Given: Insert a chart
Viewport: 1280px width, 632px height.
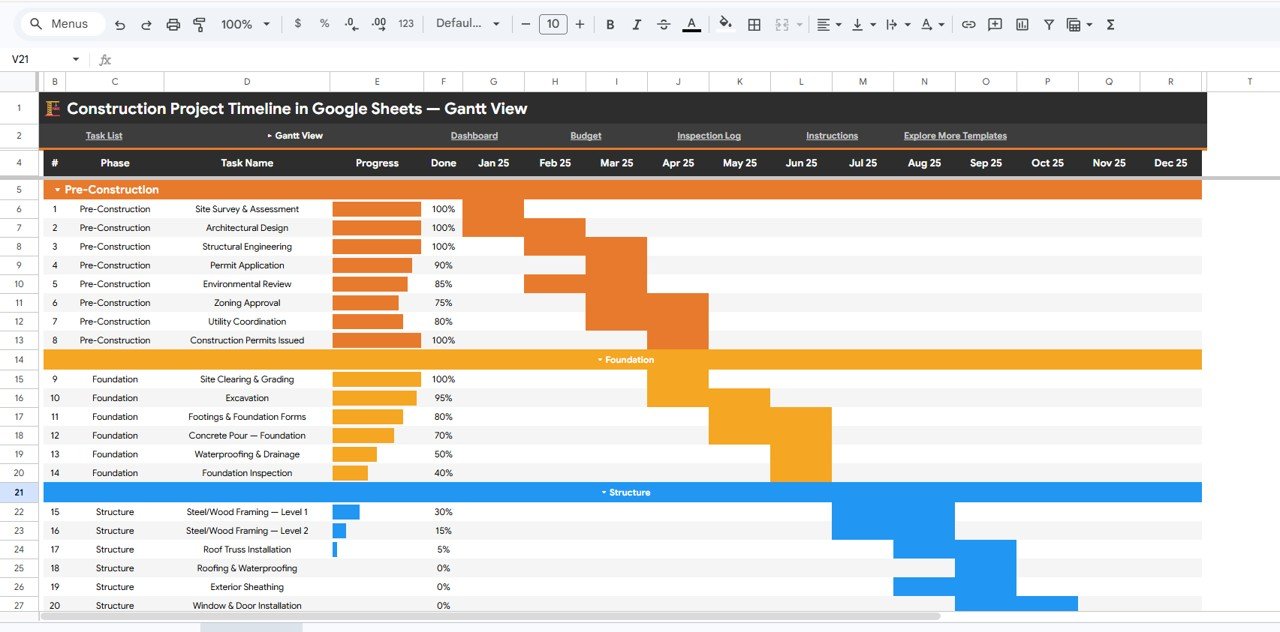Looking at the screenshot, I should tap(1021, 24).
